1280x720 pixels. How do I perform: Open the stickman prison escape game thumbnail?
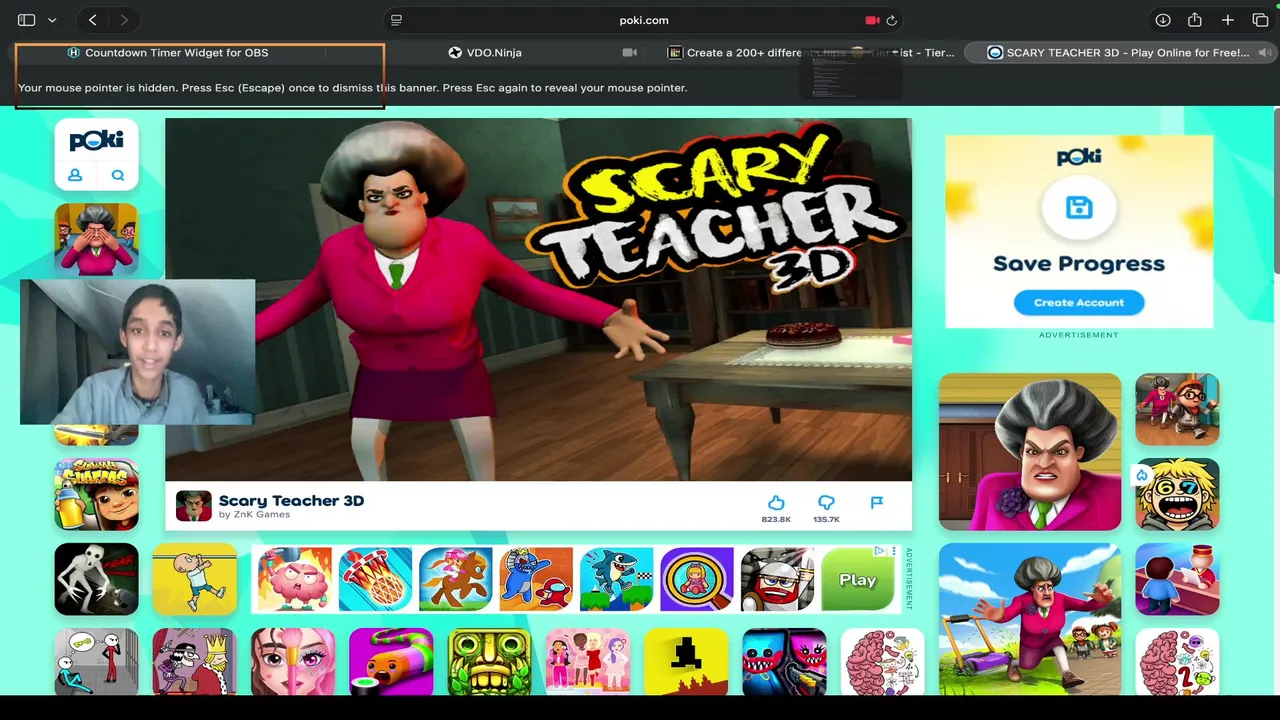(x=96, y=661)
